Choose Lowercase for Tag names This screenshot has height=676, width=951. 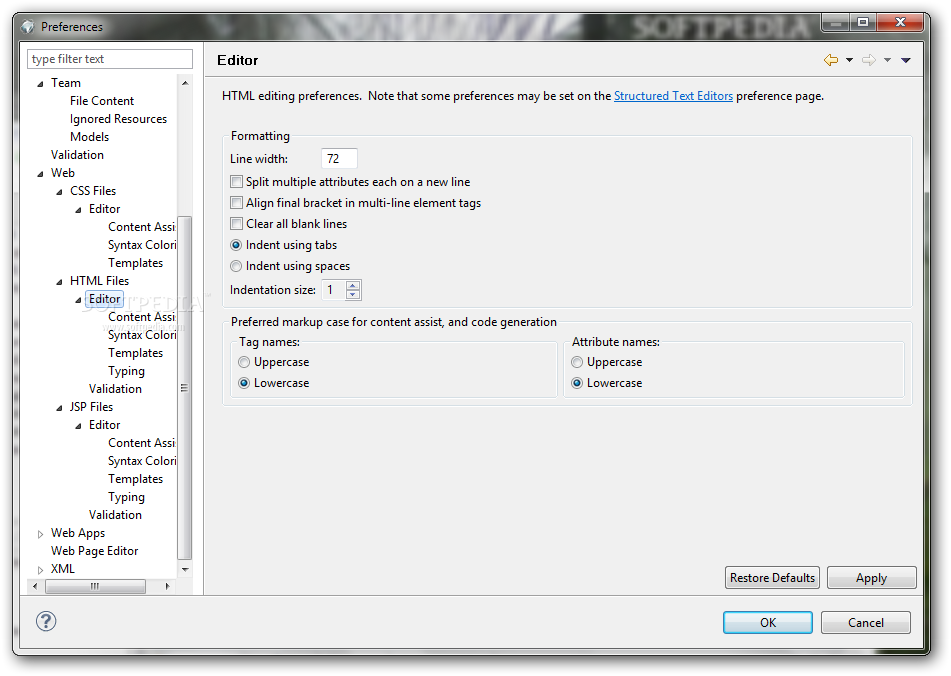pos(244,383)
